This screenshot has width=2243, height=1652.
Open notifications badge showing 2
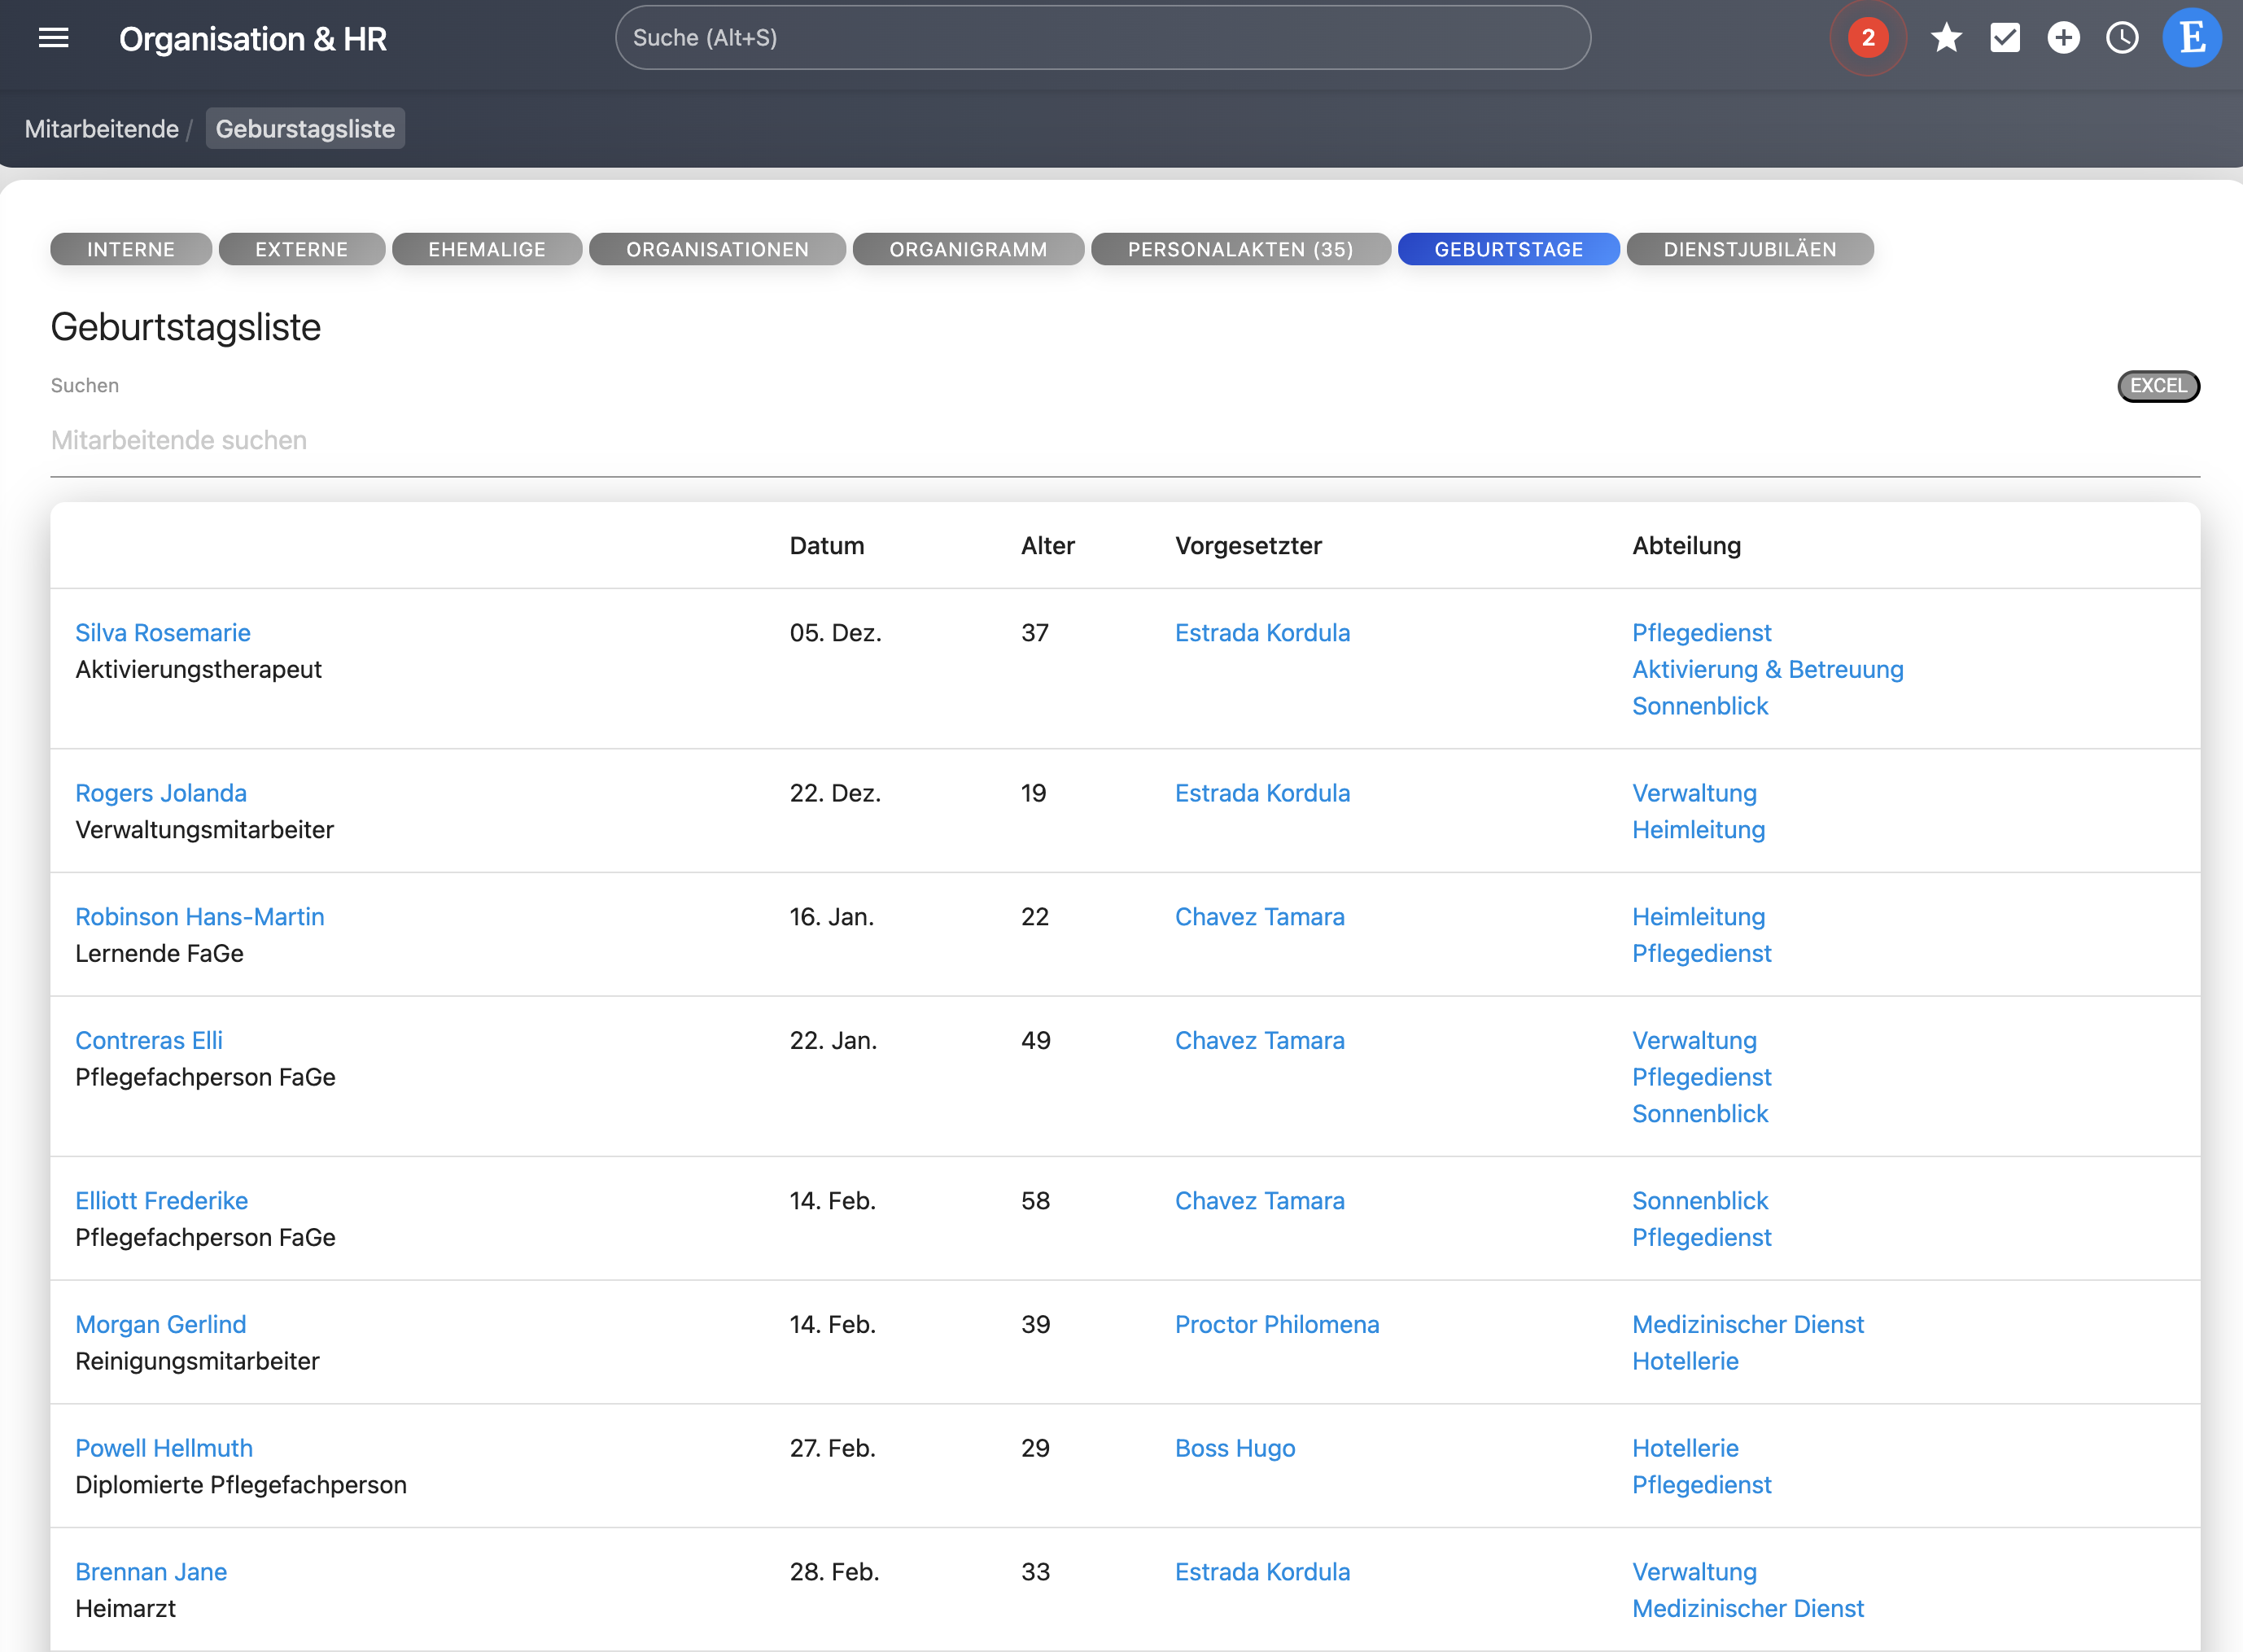(x=1867, y=38)
